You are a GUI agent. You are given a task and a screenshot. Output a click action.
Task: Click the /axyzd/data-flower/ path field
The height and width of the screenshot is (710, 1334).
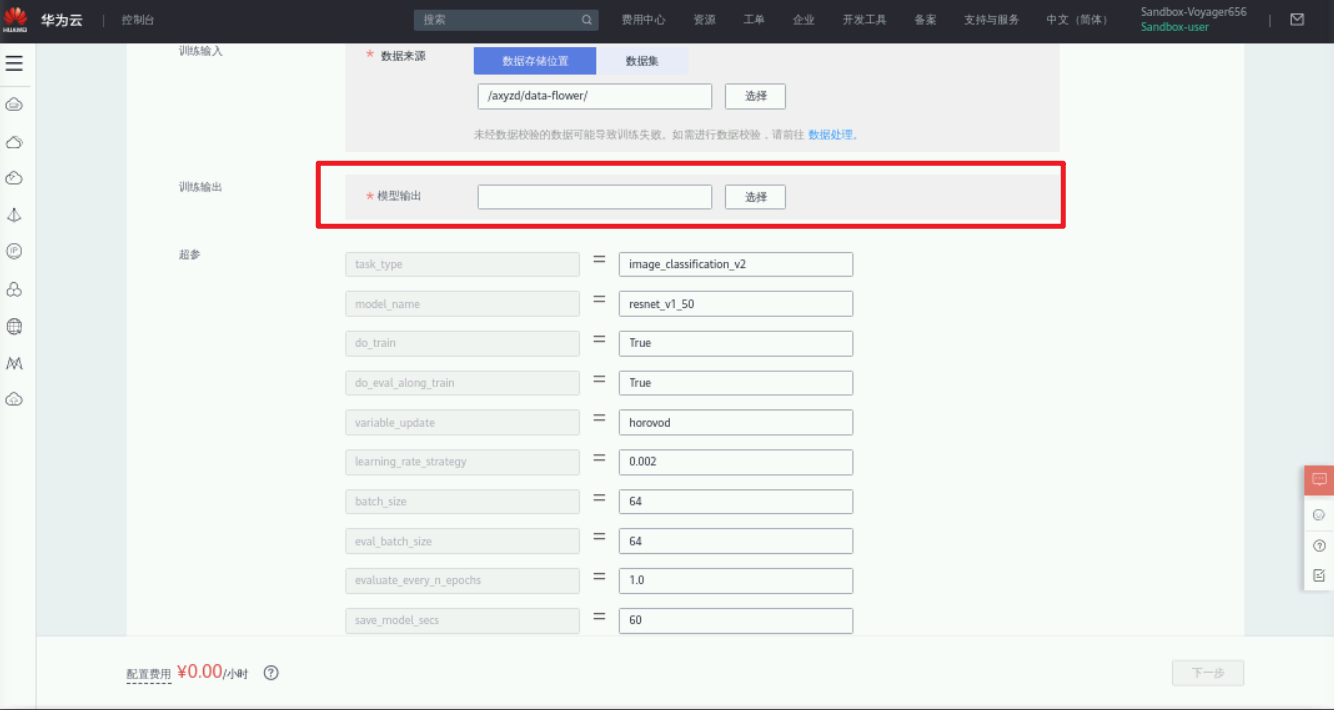click(595, 96)
